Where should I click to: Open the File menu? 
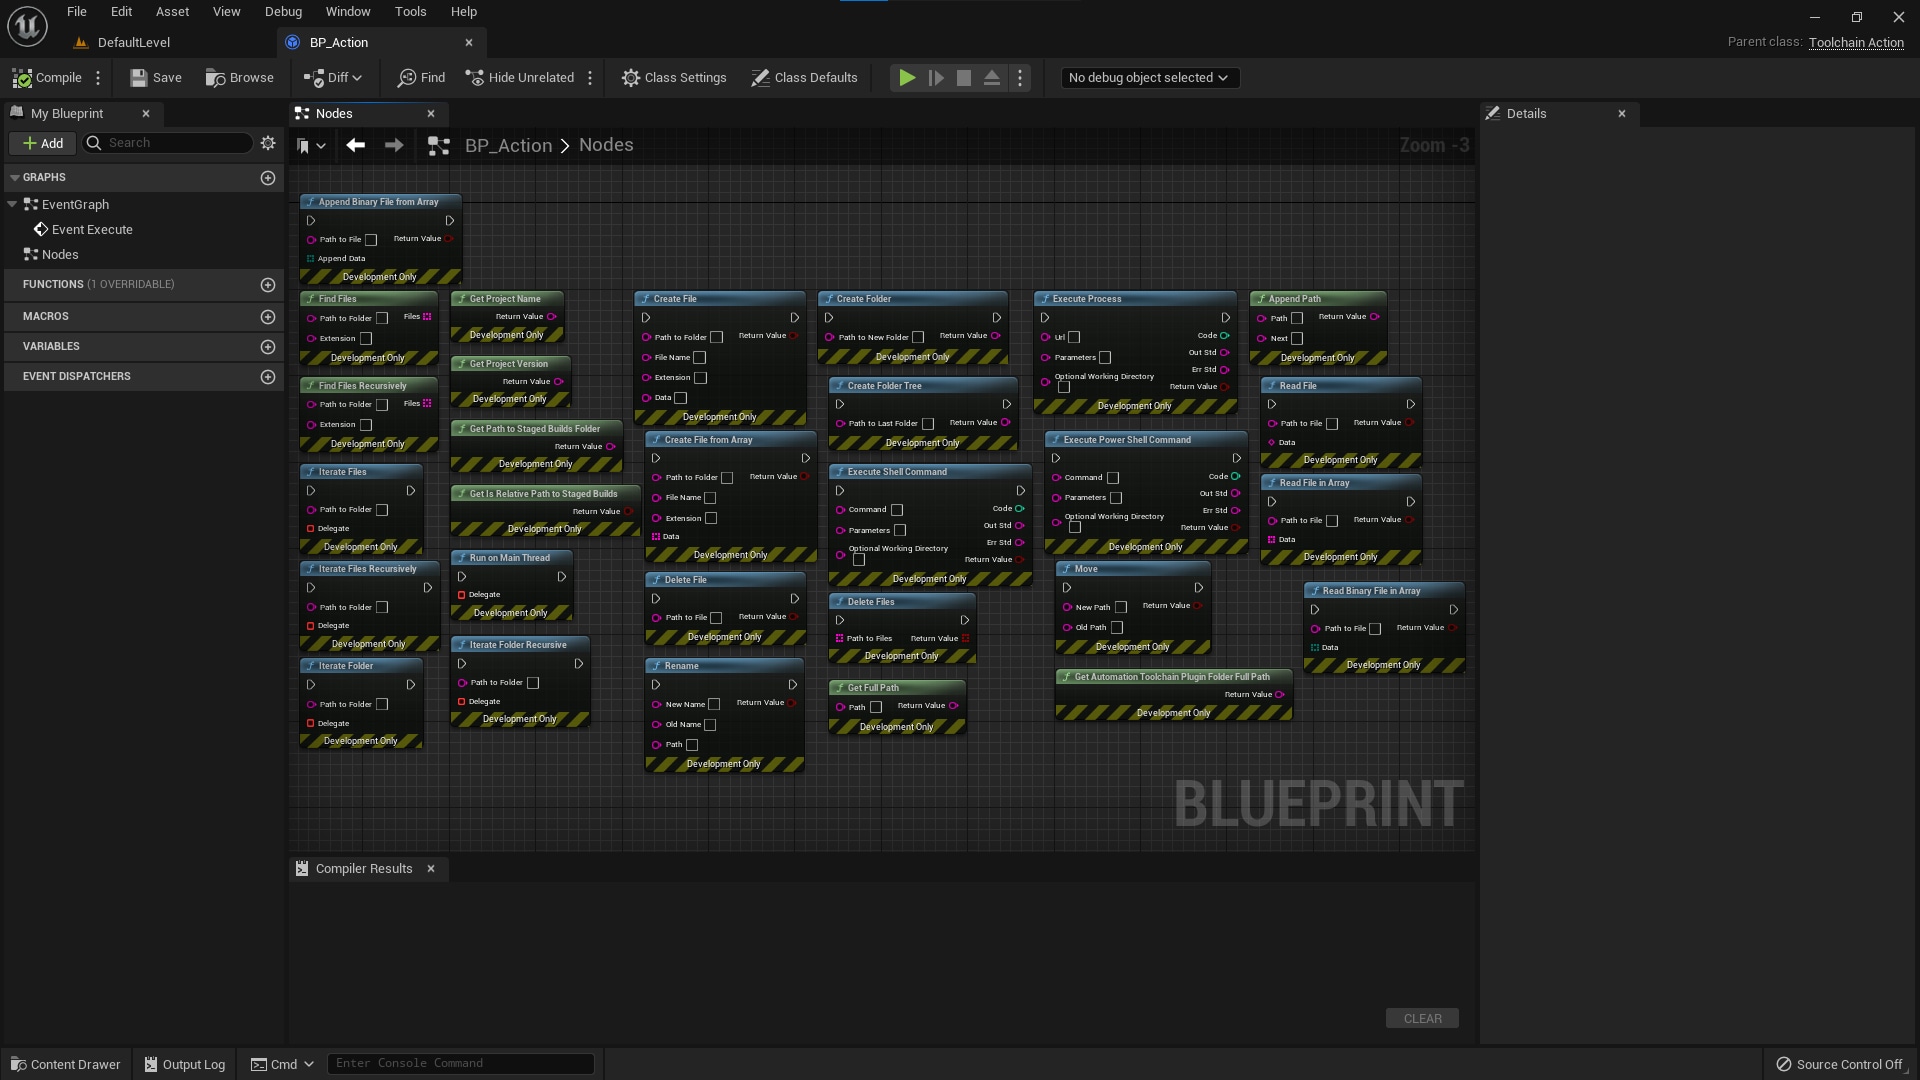point(77,12)
